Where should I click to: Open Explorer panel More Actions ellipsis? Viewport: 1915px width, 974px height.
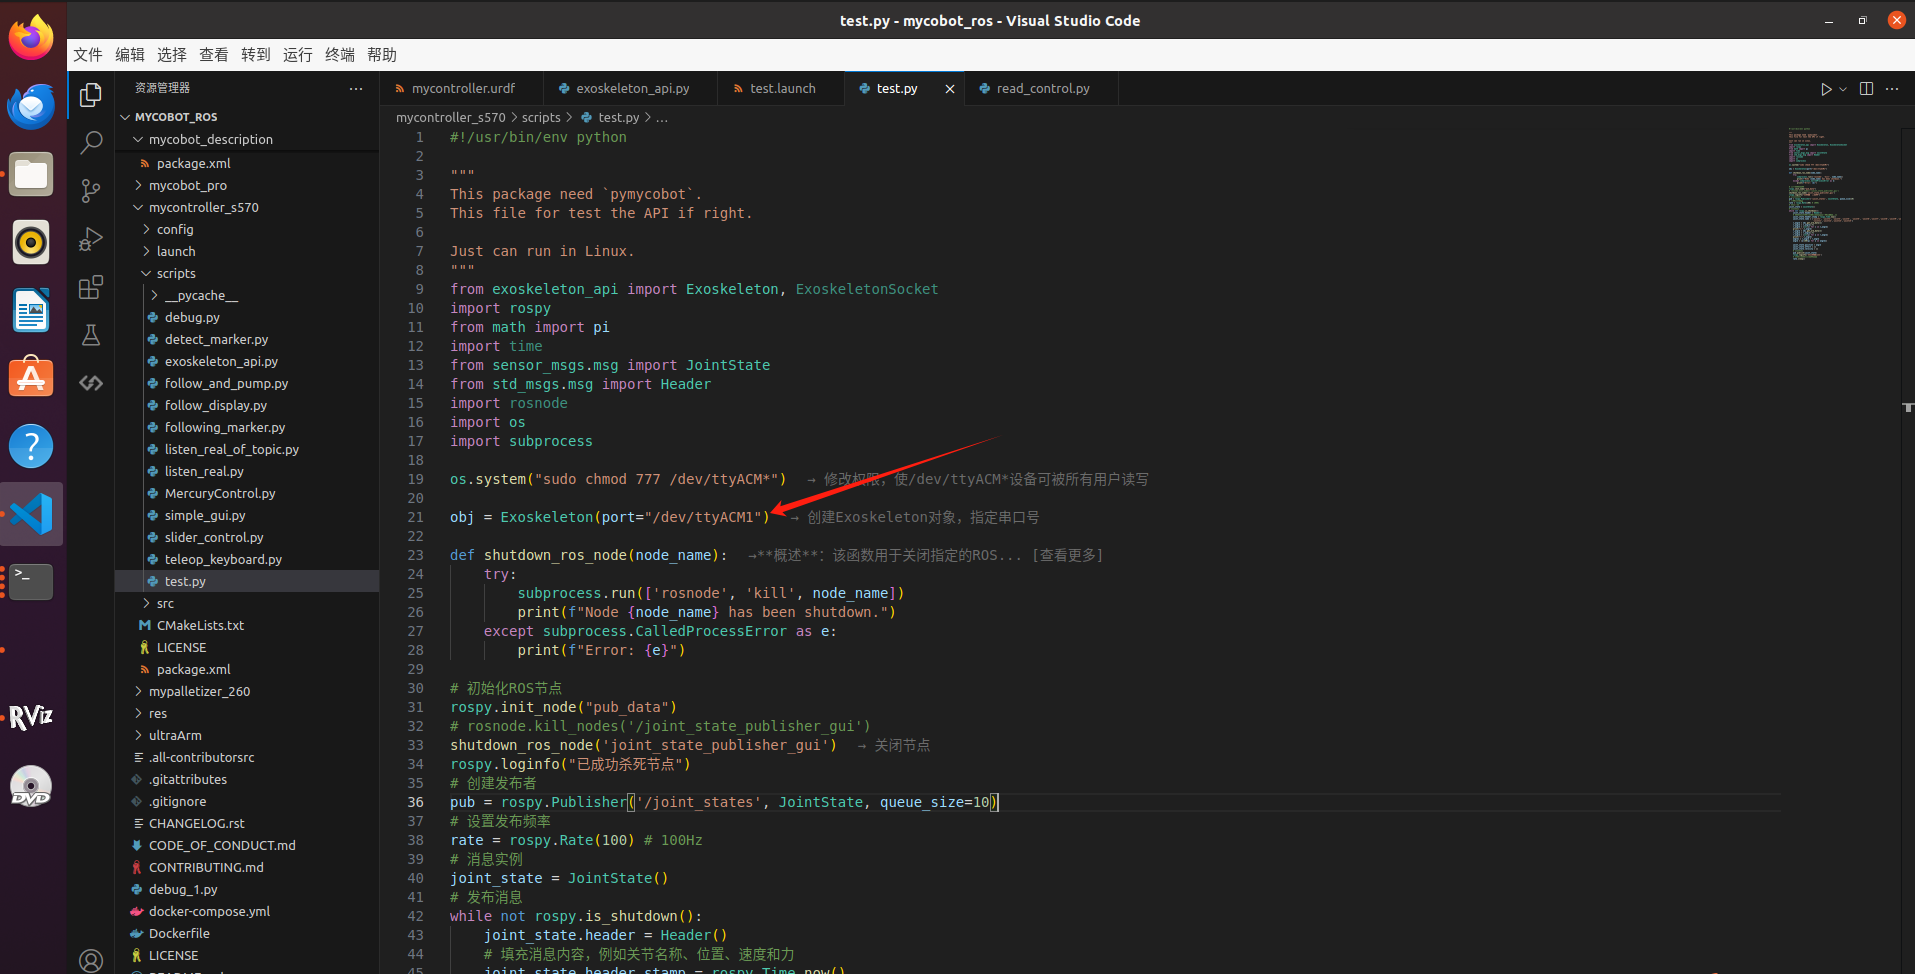pos(356,88)
